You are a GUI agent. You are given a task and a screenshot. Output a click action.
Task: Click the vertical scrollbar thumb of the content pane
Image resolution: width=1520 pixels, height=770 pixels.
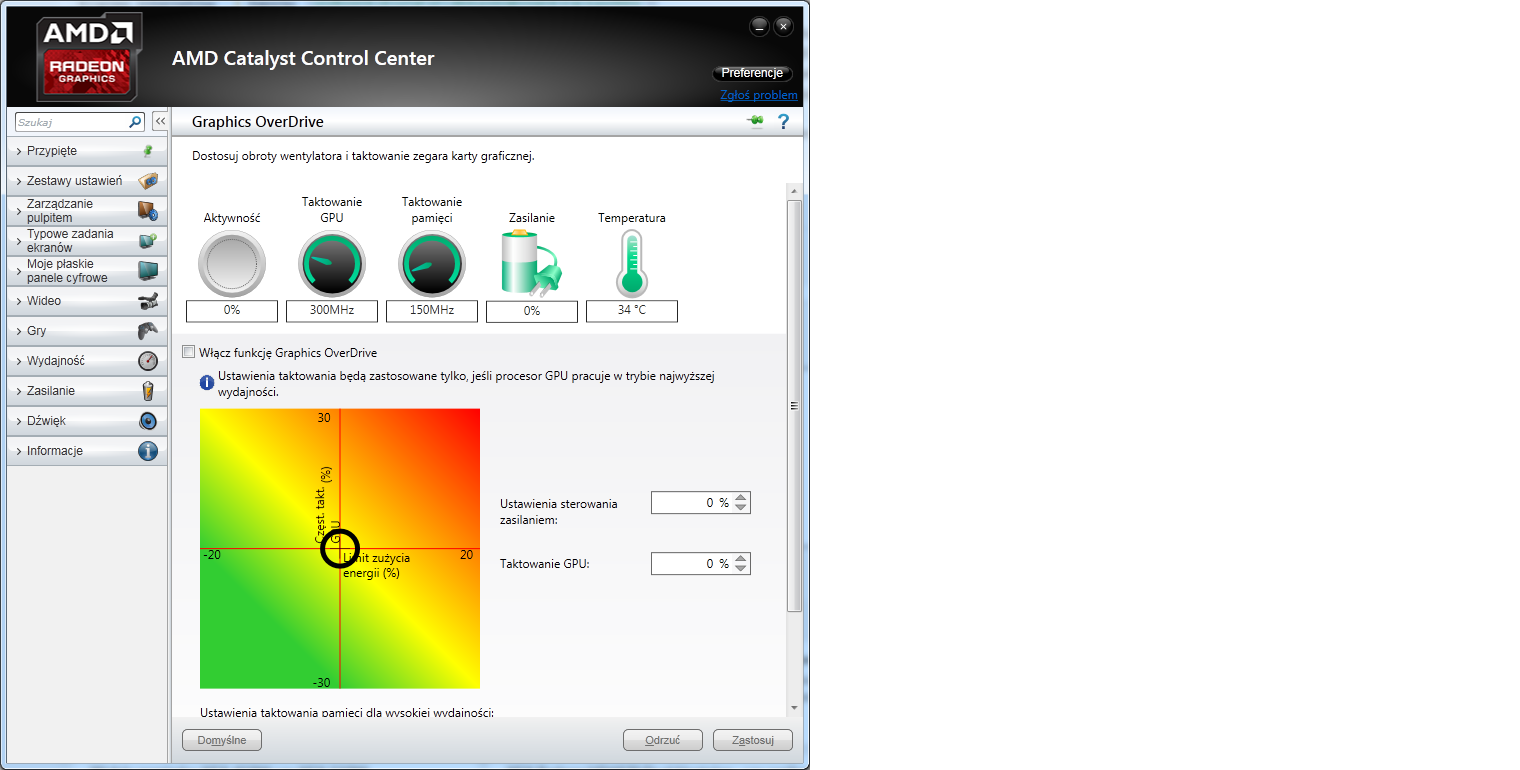tap(794, 405)
